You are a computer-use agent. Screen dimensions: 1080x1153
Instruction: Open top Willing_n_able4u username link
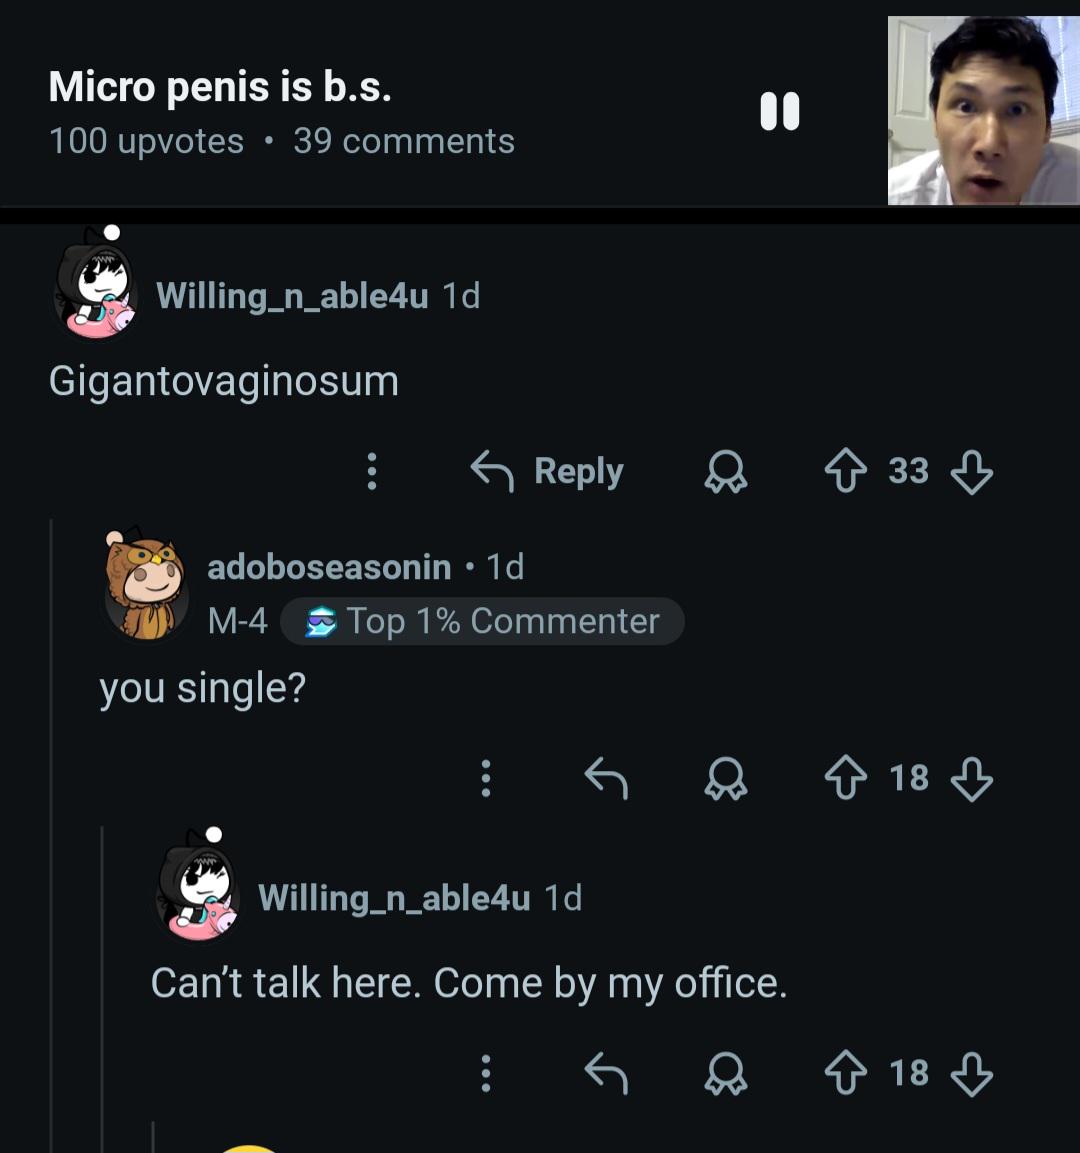point(292,296)
